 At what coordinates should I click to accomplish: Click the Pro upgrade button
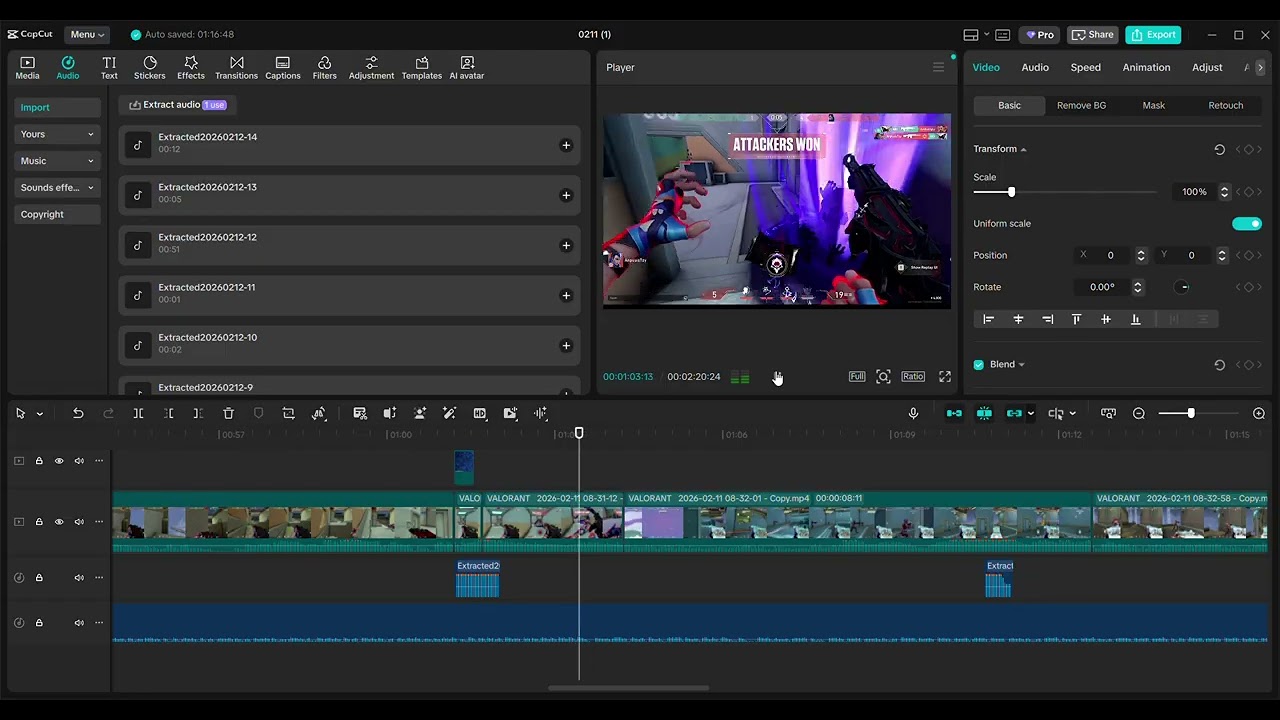1039,34
